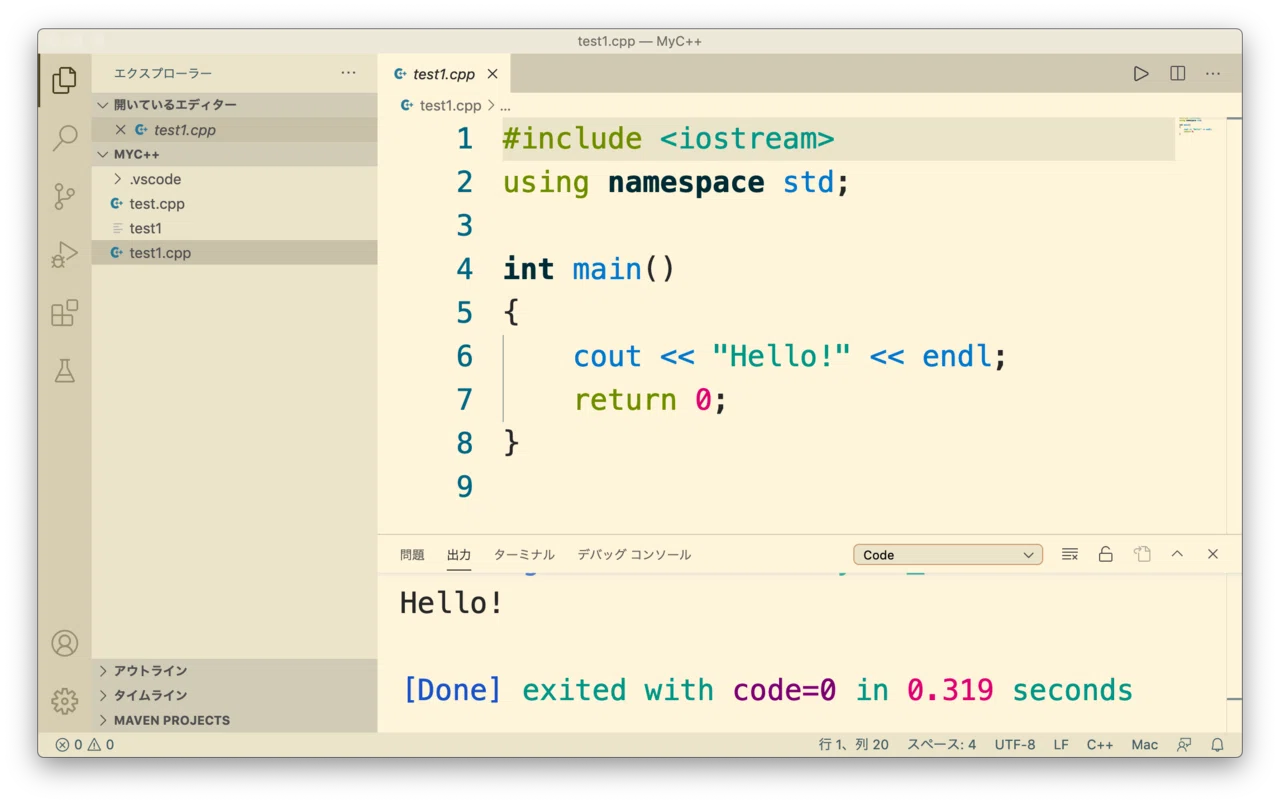The width and height of the screenshot is (1280, 804).
Task: Close the bottom panel
Action: pyautogui.click(x=1213, y=554)
